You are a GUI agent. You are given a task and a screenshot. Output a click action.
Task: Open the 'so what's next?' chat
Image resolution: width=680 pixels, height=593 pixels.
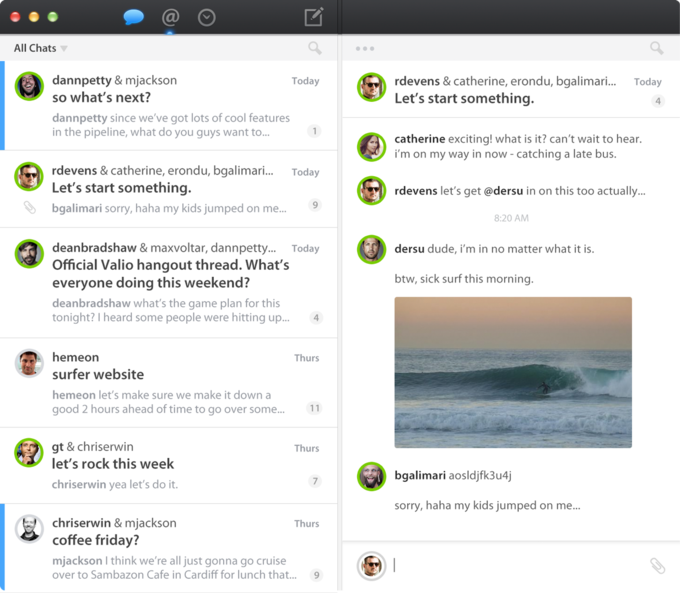click(169, 105)
